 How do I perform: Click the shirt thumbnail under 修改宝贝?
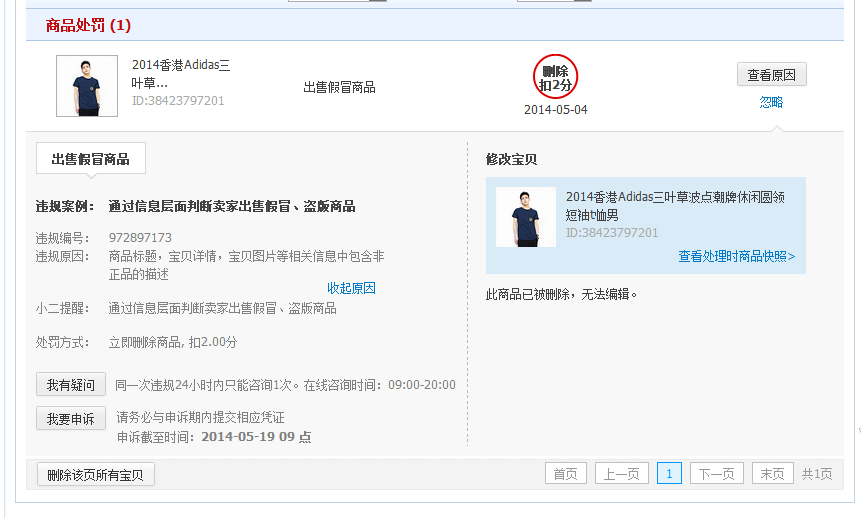pos(525,217)
